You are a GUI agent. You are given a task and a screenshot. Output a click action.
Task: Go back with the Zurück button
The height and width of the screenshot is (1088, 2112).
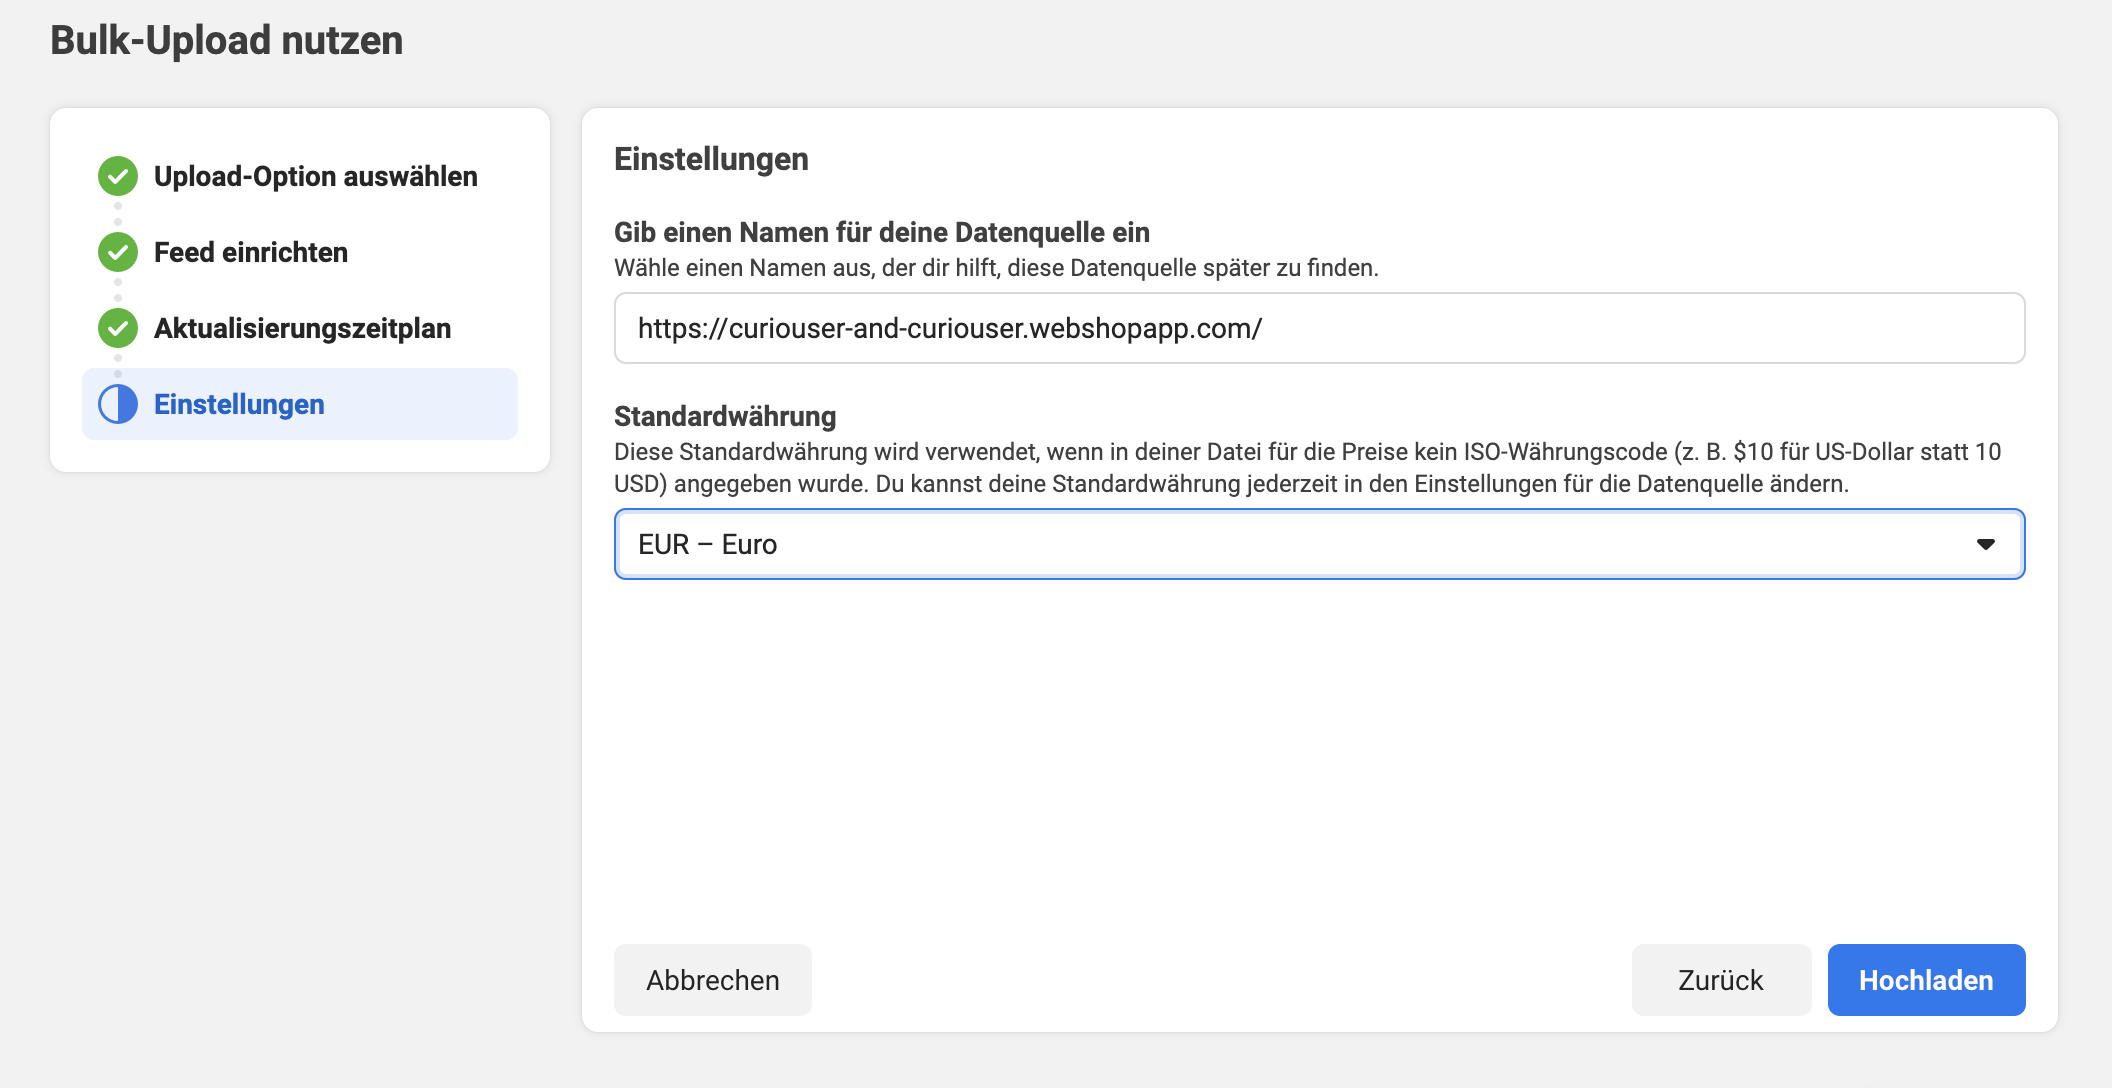[1721, 980]
